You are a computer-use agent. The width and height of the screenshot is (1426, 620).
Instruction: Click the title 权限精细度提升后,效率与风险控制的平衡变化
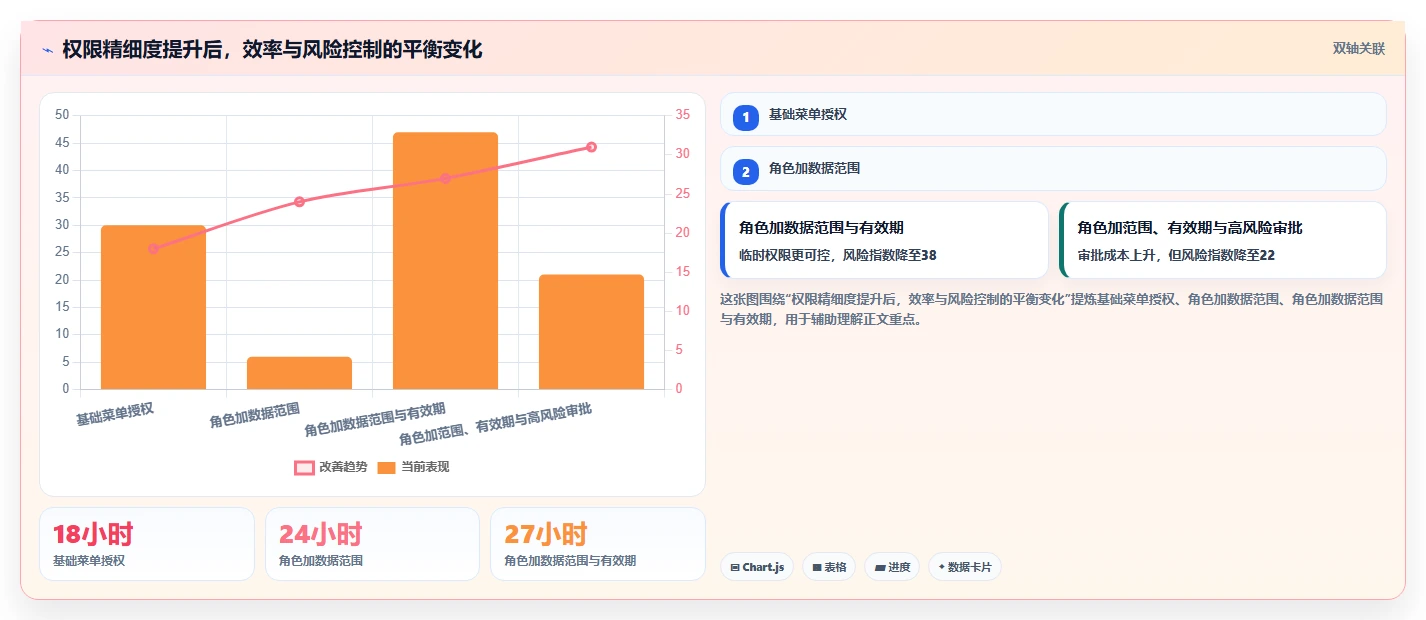(x=272, y=49)
